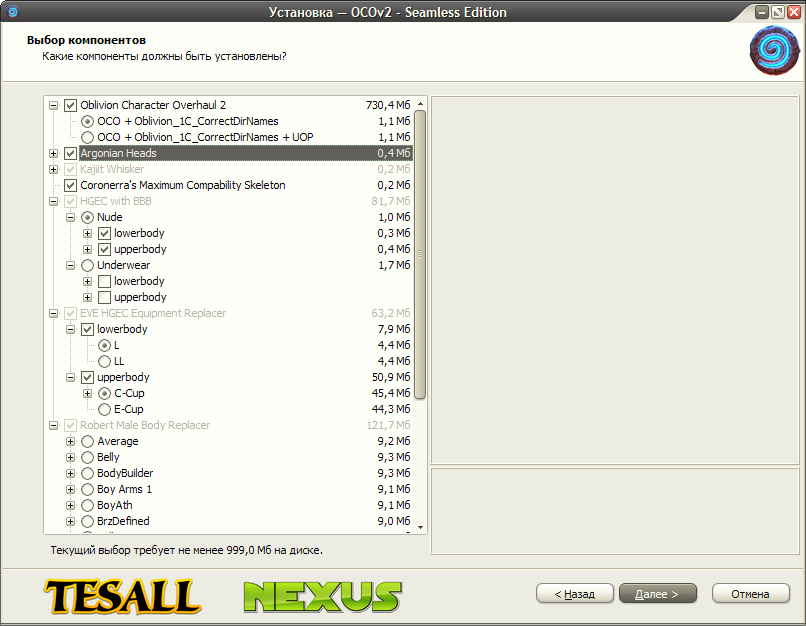Click the TESALL logo
Screen dimensions: 806x626
coord(122,596)
